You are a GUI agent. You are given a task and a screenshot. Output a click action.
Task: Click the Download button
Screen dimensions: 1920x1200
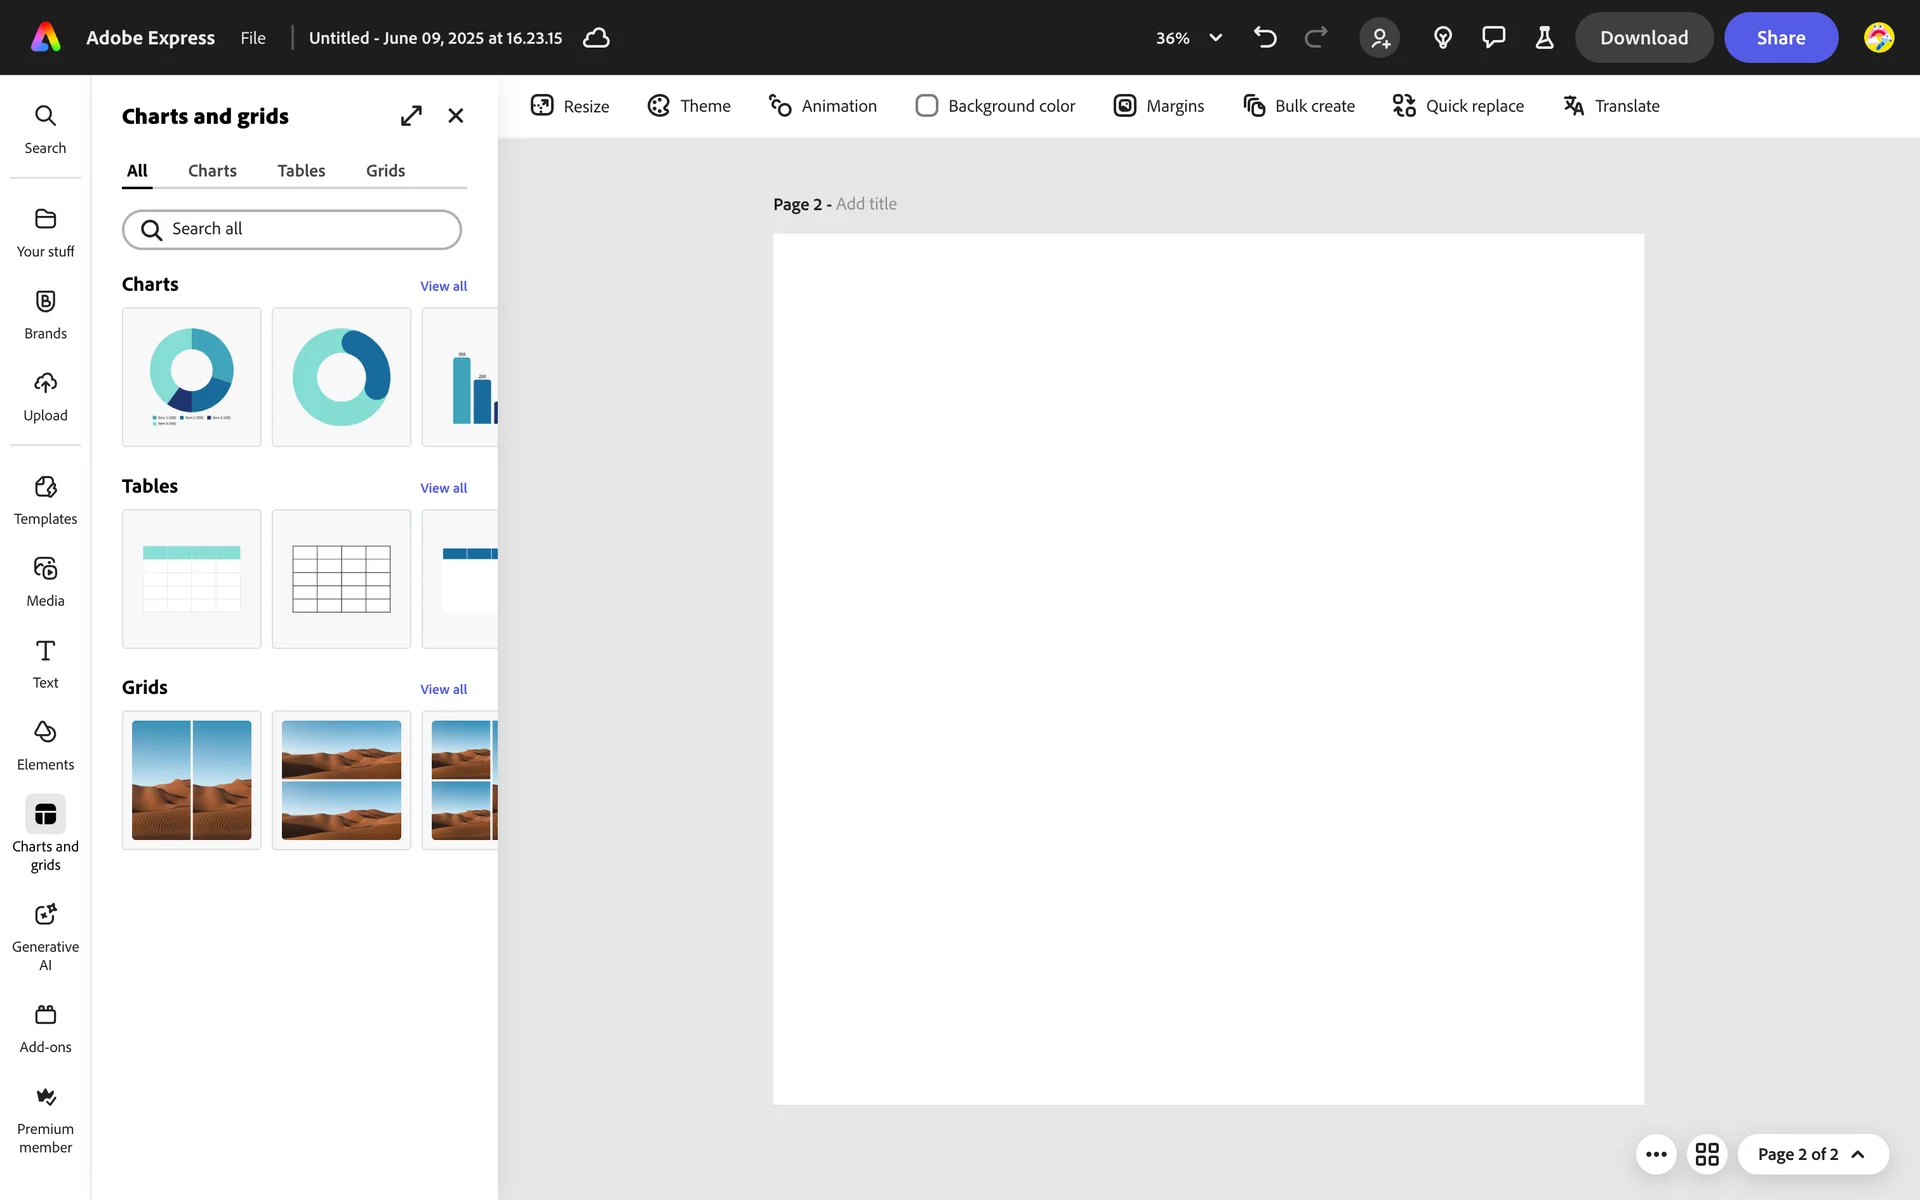(1643, 38)
